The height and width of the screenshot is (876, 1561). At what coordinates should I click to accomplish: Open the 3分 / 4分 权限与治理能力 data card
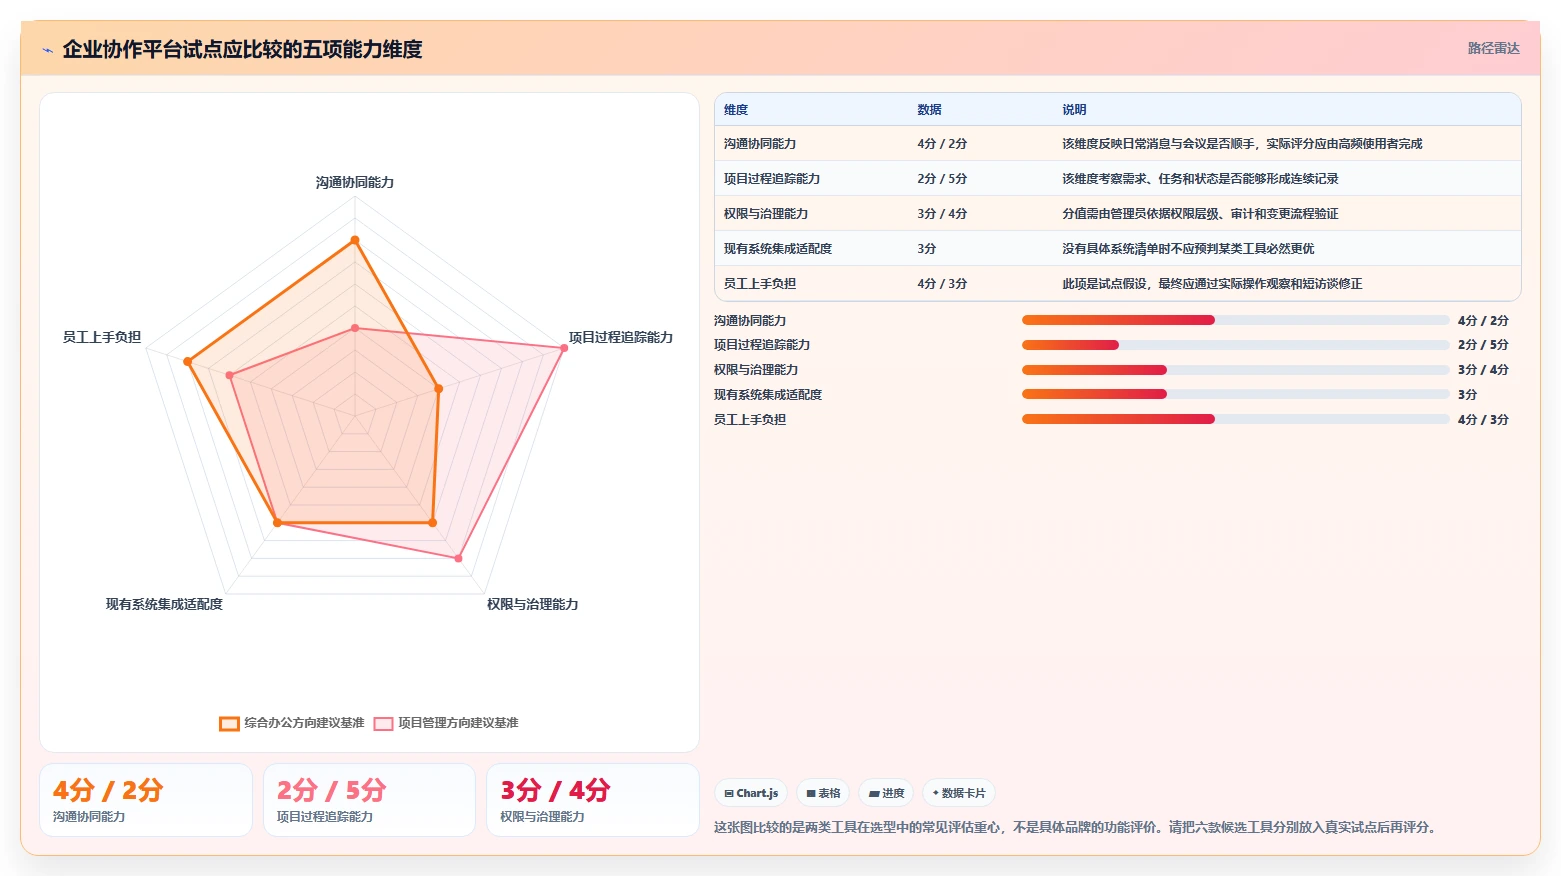(593, 800)
